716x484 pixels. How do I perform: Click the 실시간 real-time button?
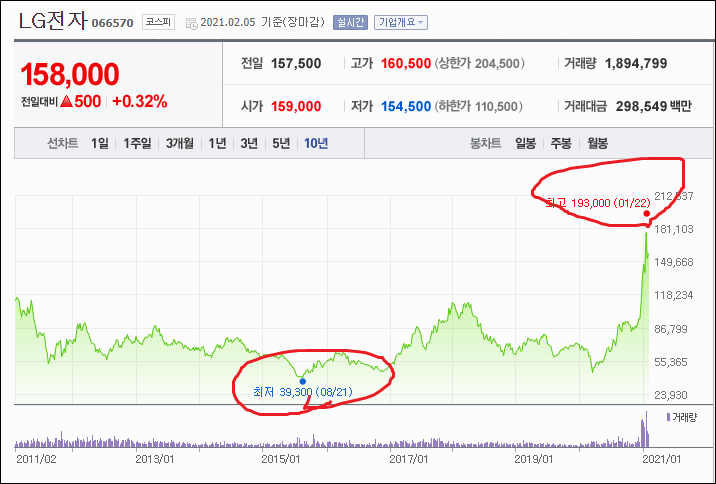(350, 22)
